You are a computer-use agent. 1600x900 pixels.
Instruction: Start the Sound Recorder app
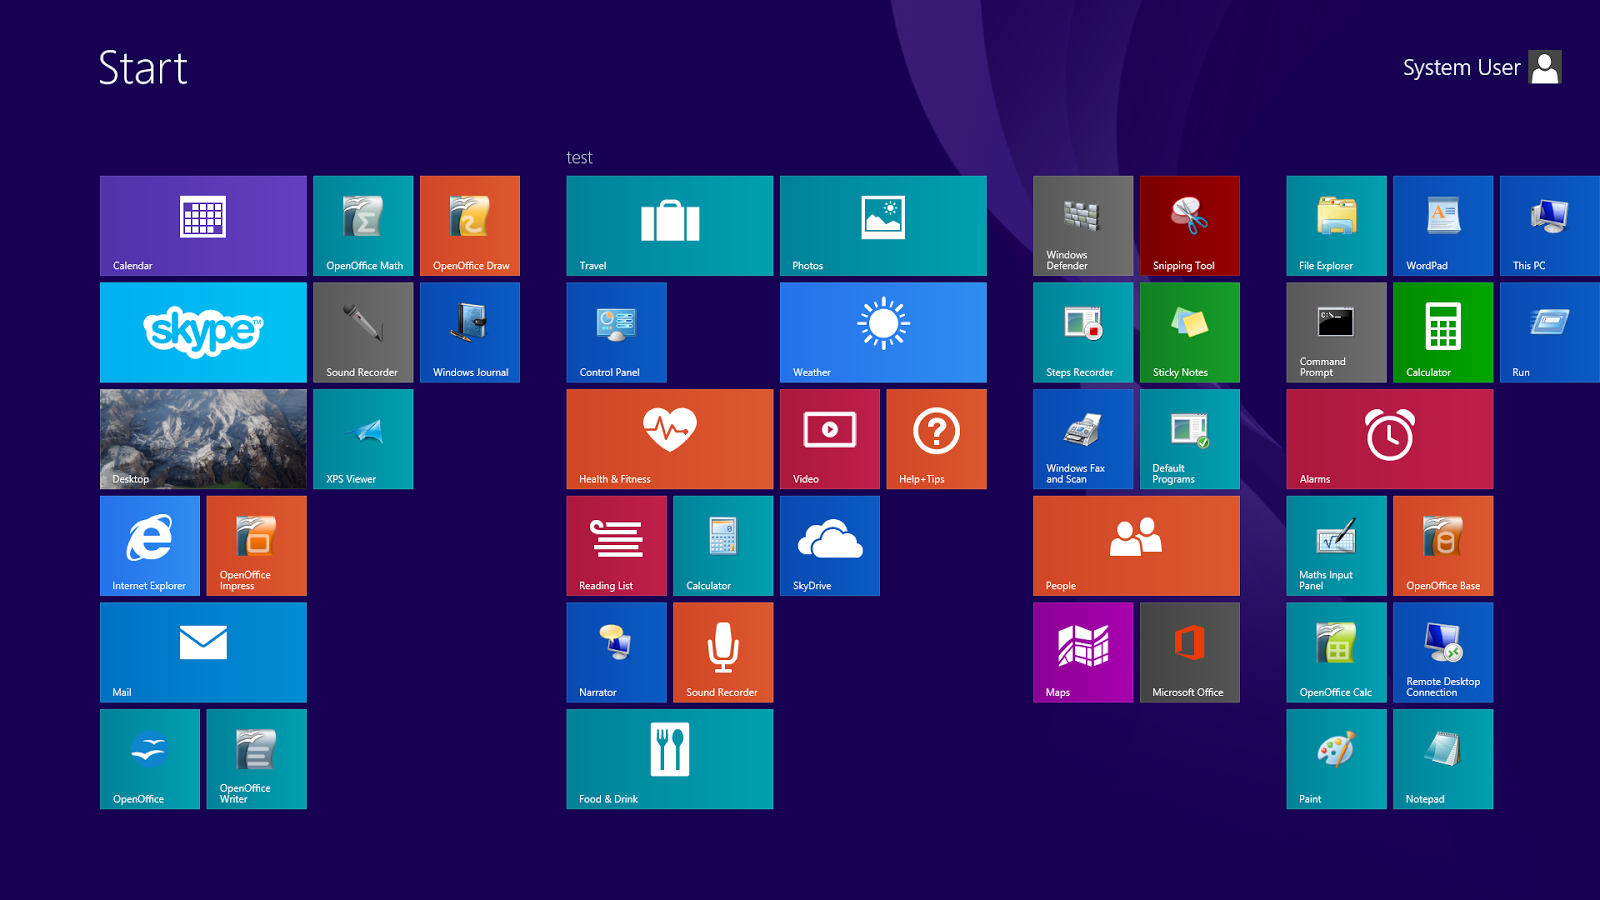722,652
